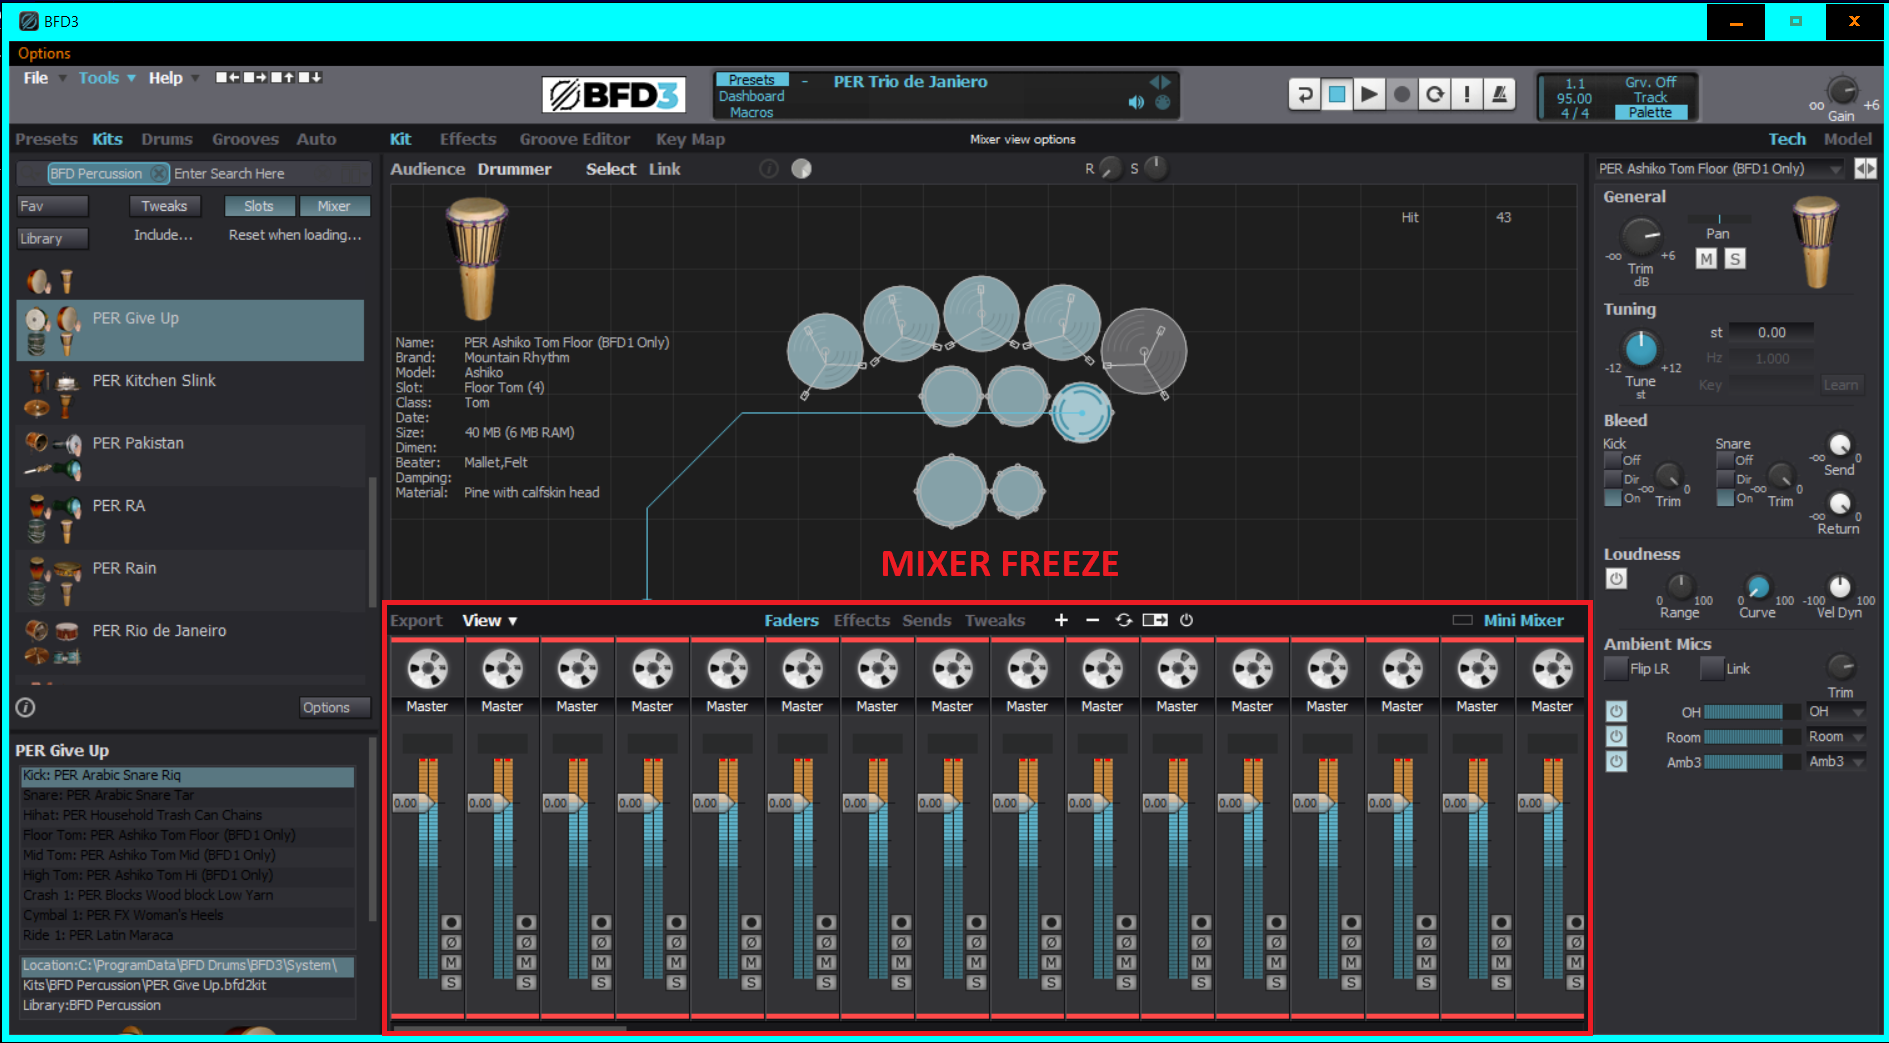Stop playback with the blue square button
The height and width of the screenshot is (1043, 1889).
[1337, 95]
